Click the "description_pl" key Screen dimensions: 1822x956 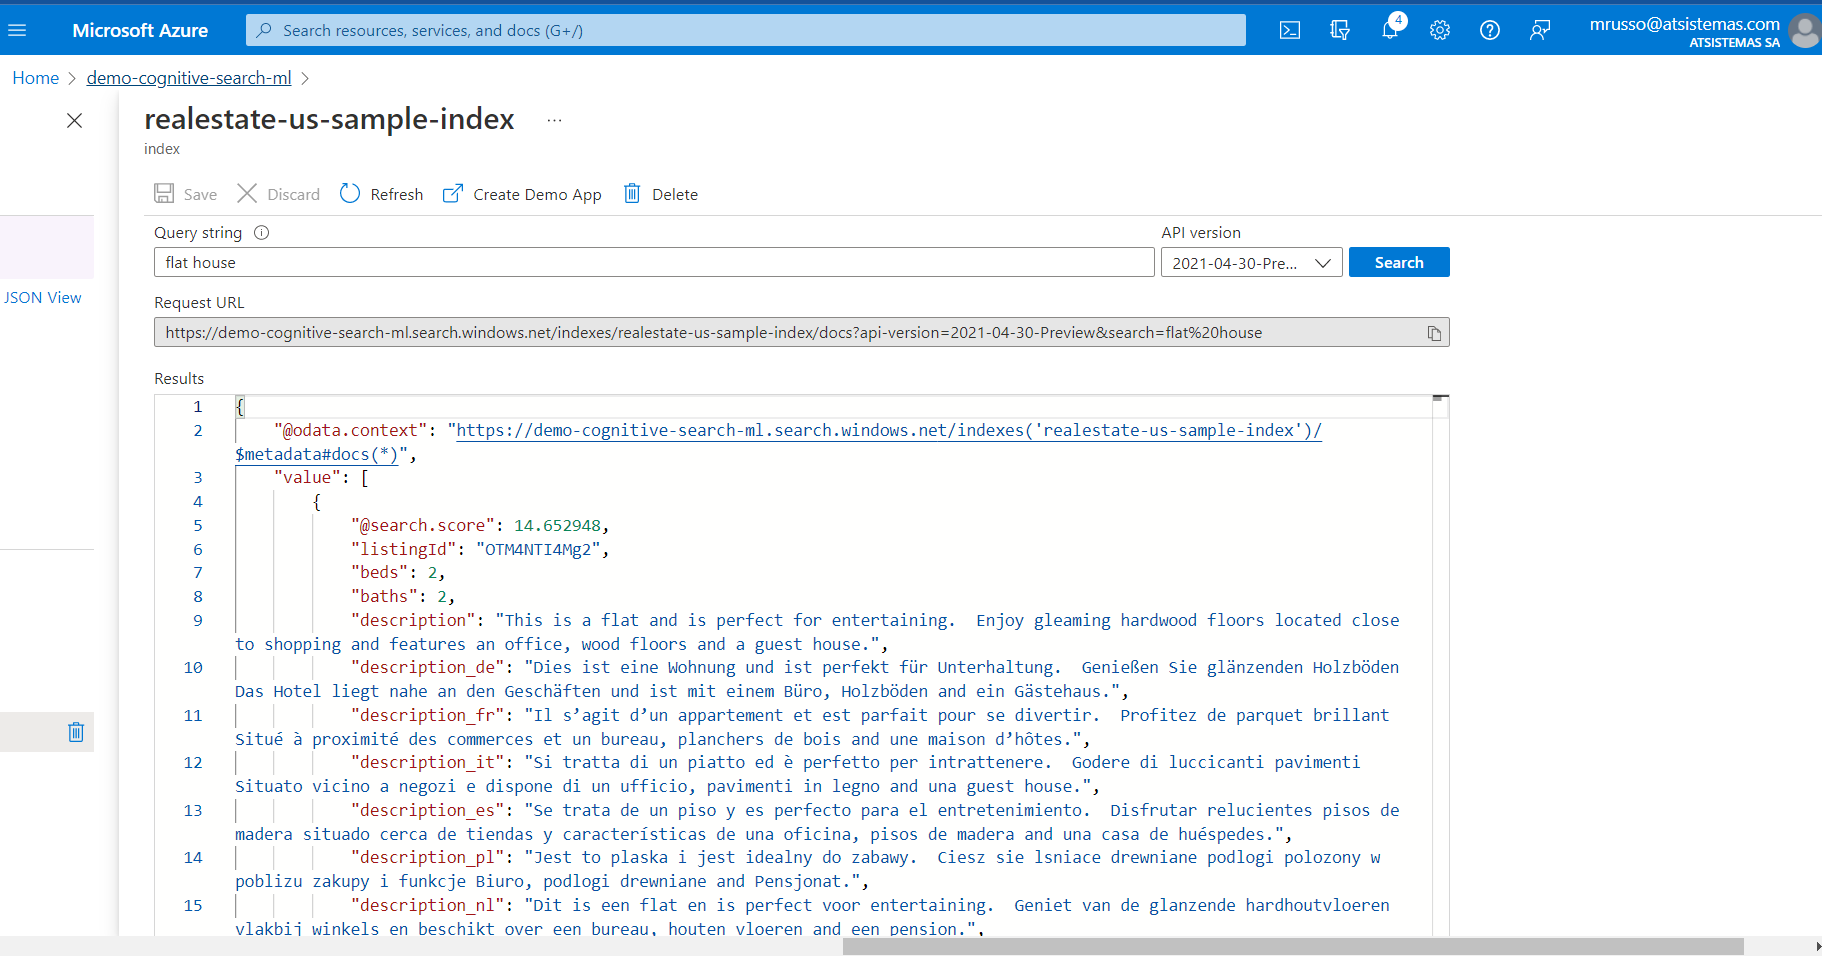click(428, 857)
